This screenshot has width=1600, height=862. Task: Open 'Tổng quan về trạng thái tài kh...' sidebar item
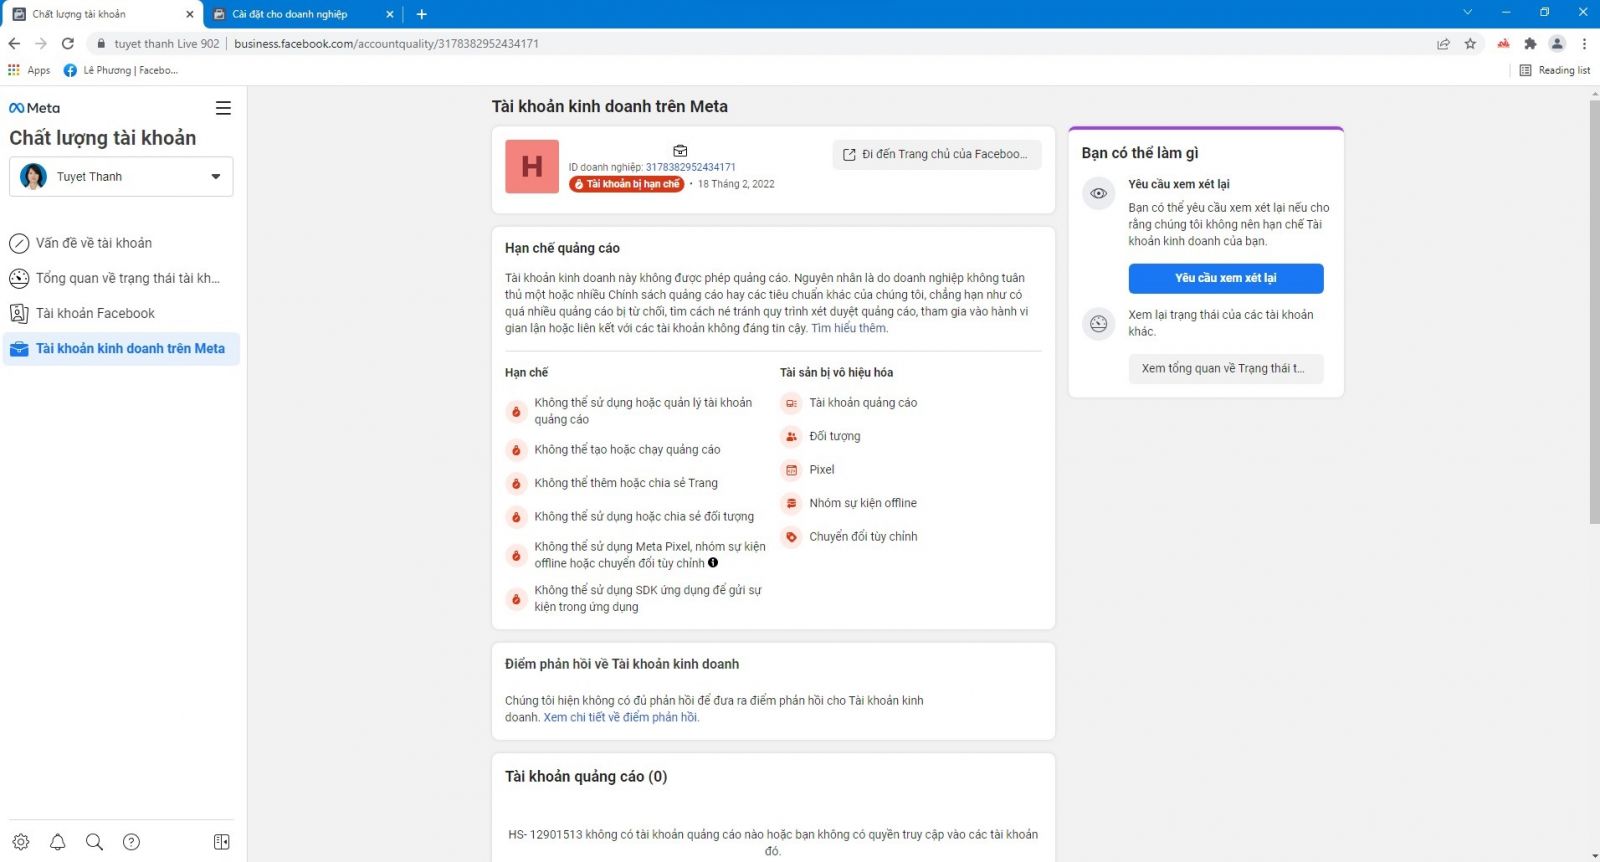[121, 278]
